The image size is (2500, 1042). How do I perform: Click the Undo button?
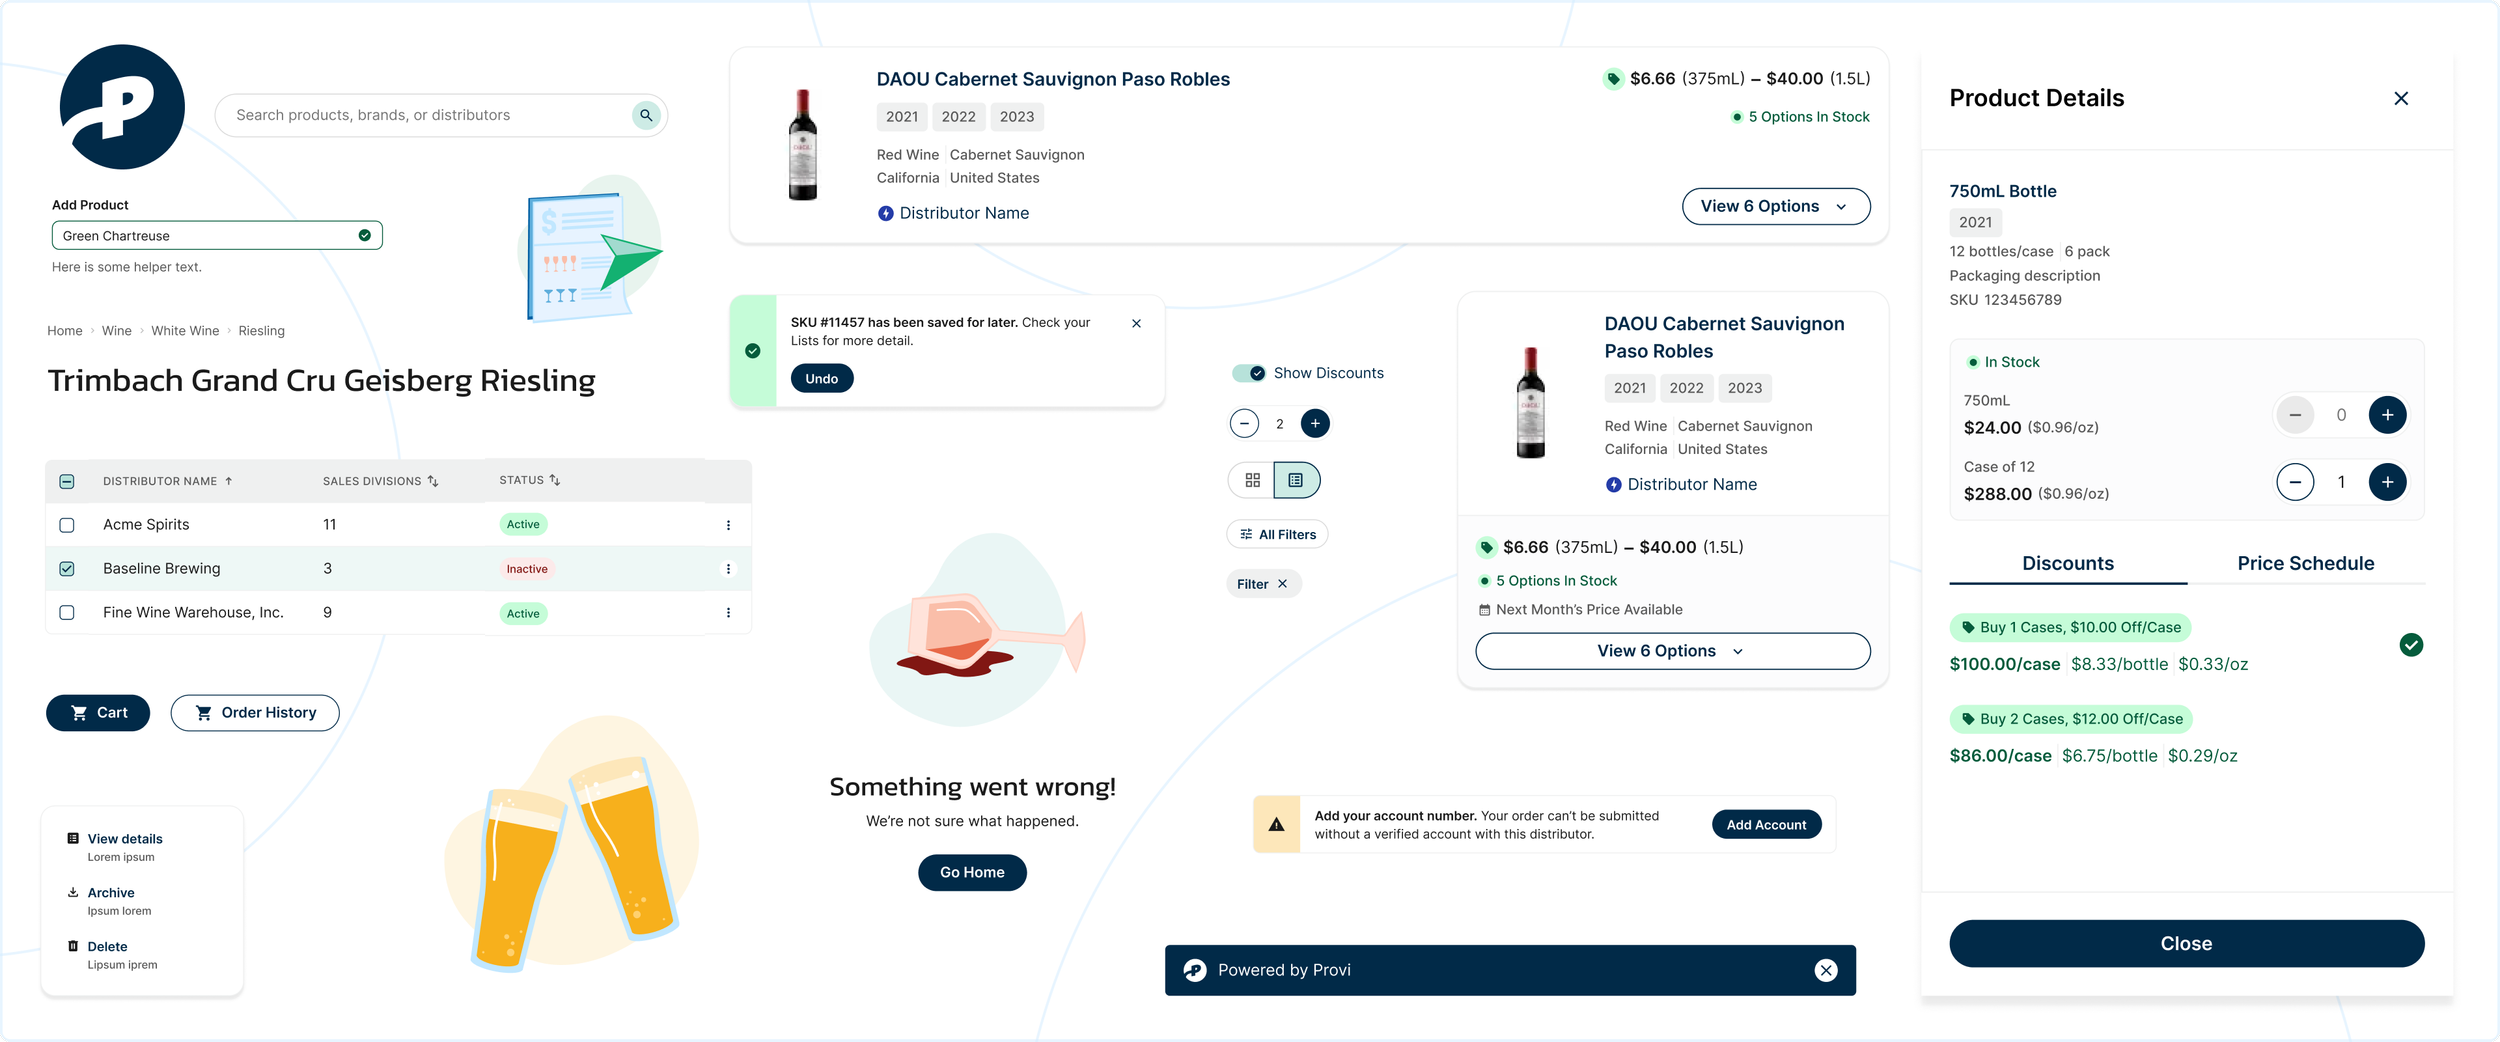(x=822, y=379)
